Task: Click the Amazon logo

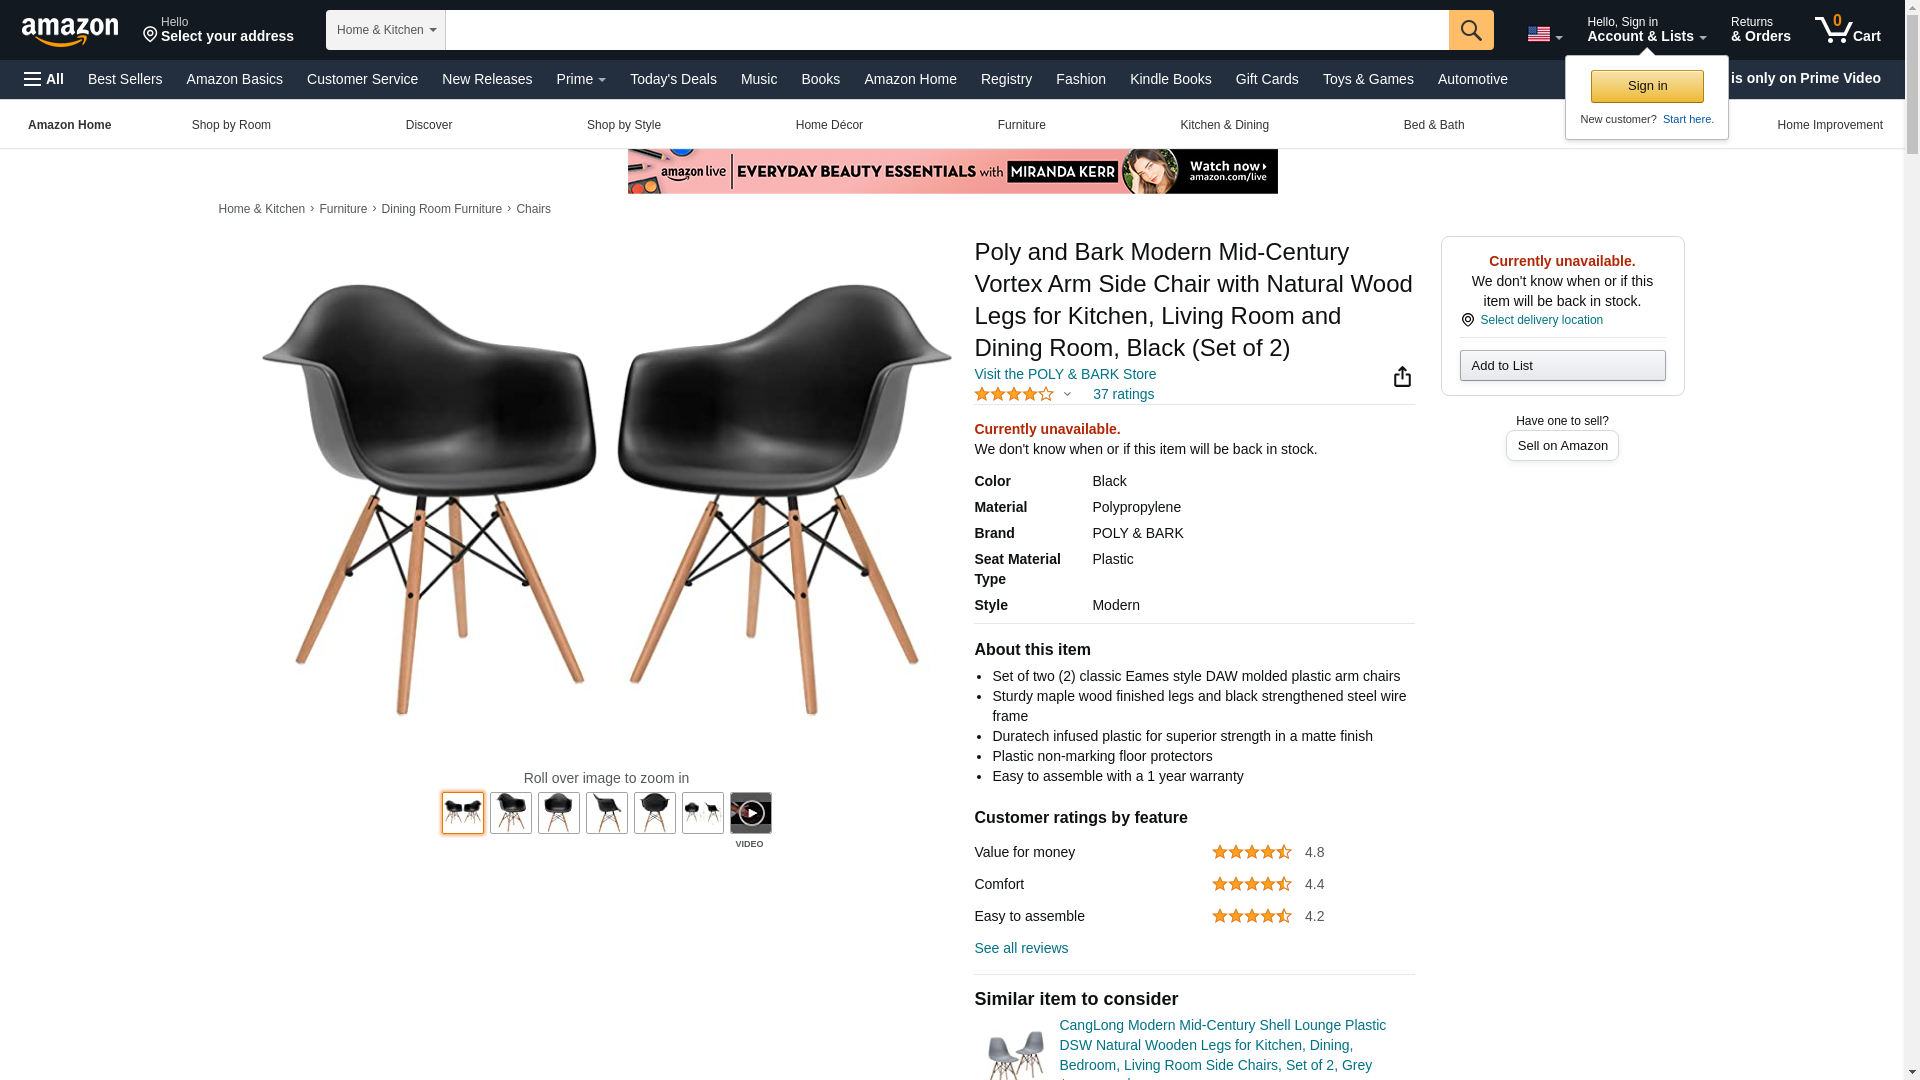Action: [70, 31]
